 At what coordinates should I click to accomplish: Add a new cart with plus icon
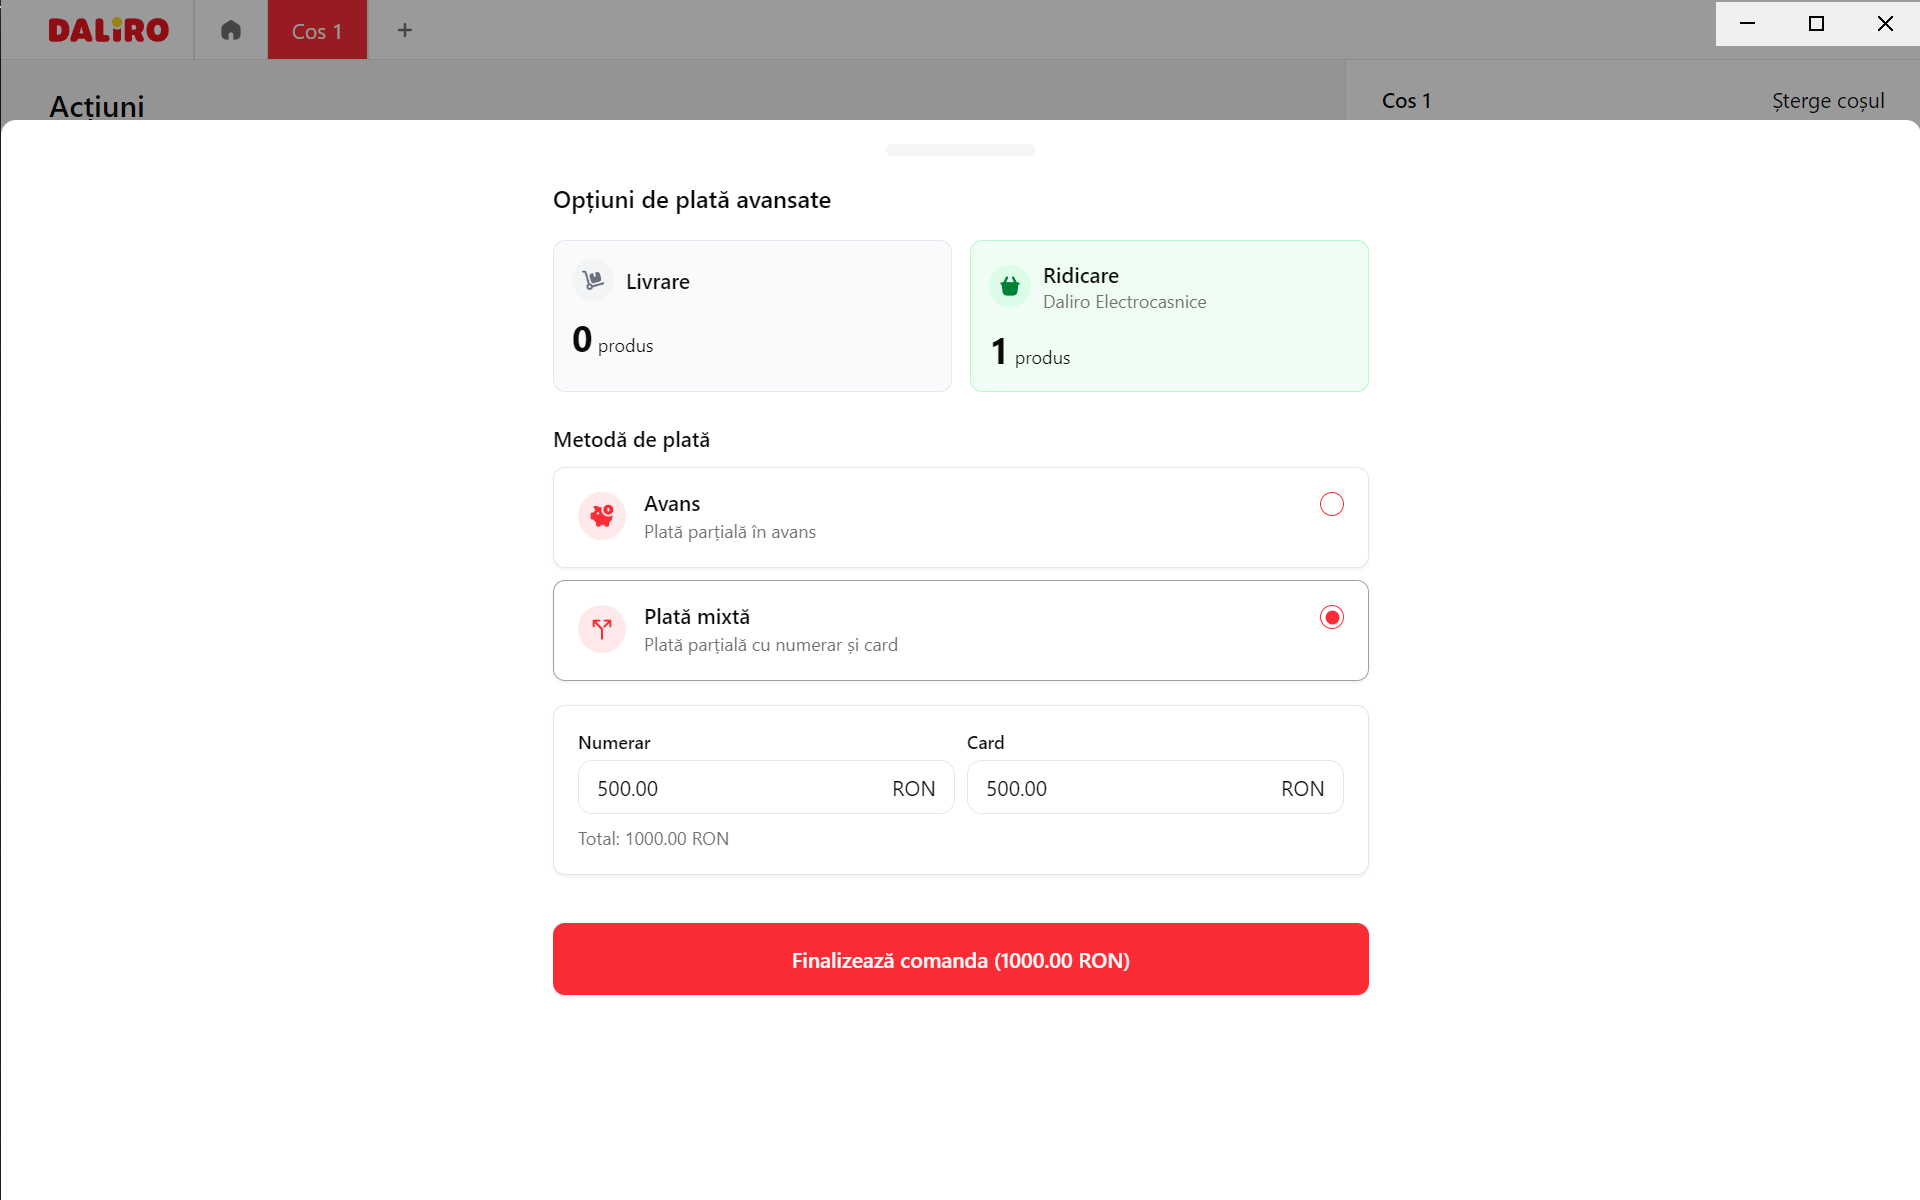click(404, 30)
